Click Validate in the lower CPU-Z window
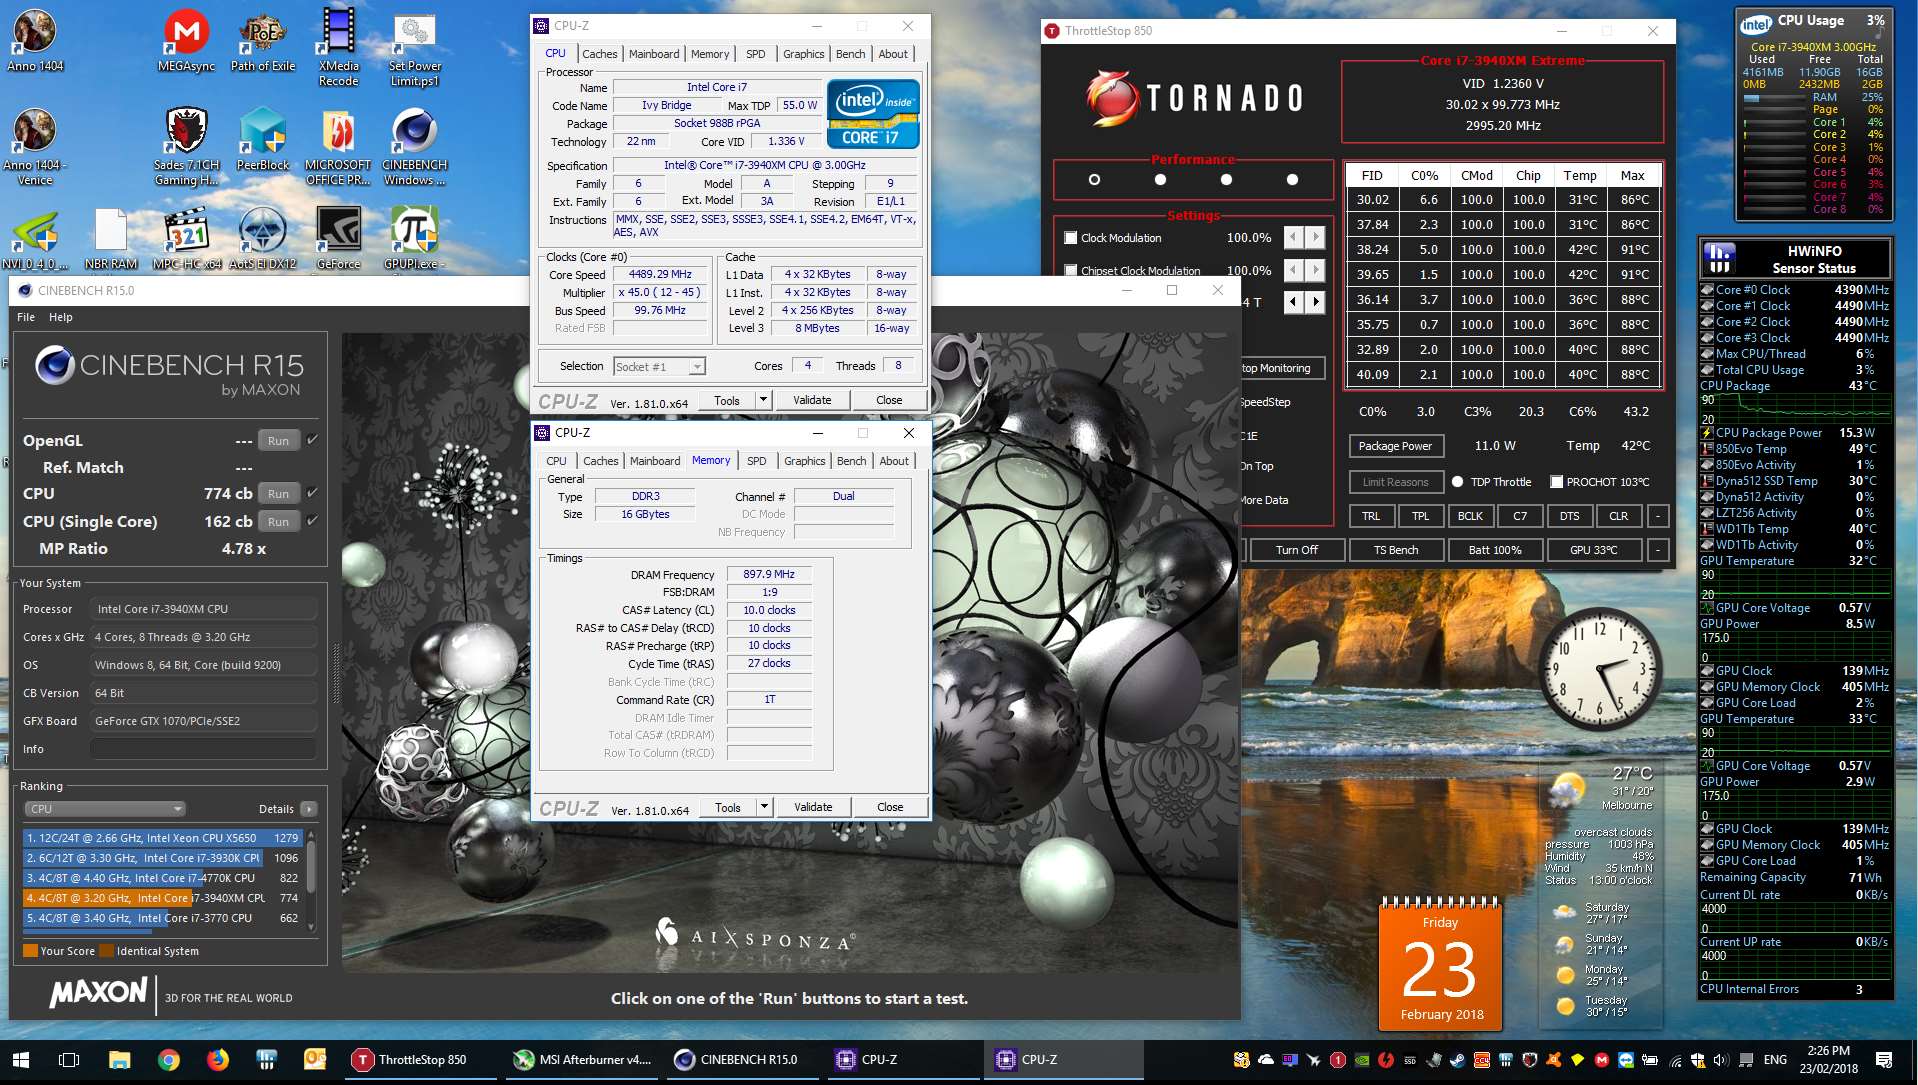The width and height of the screenshot is (1918, 1085). [x=813, y=807]
